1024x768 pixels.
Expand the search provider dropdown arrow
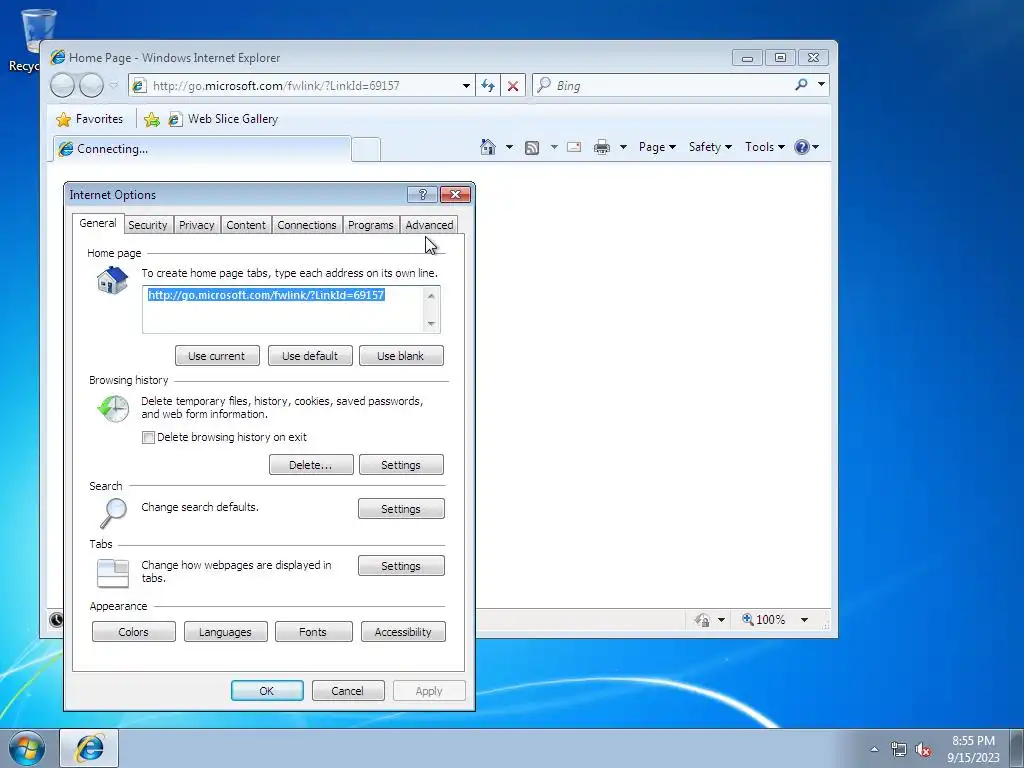coord(822,84)
